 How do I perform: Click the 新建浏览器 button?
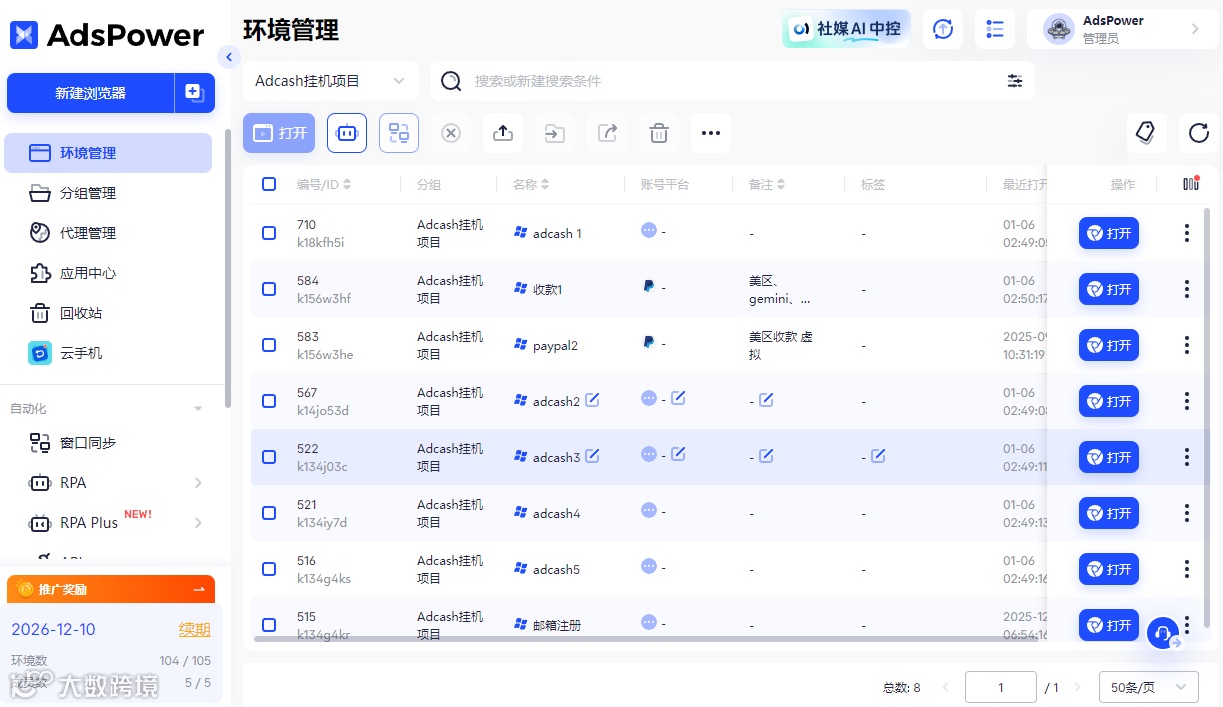pyautogui.click(x=91, y=93)
